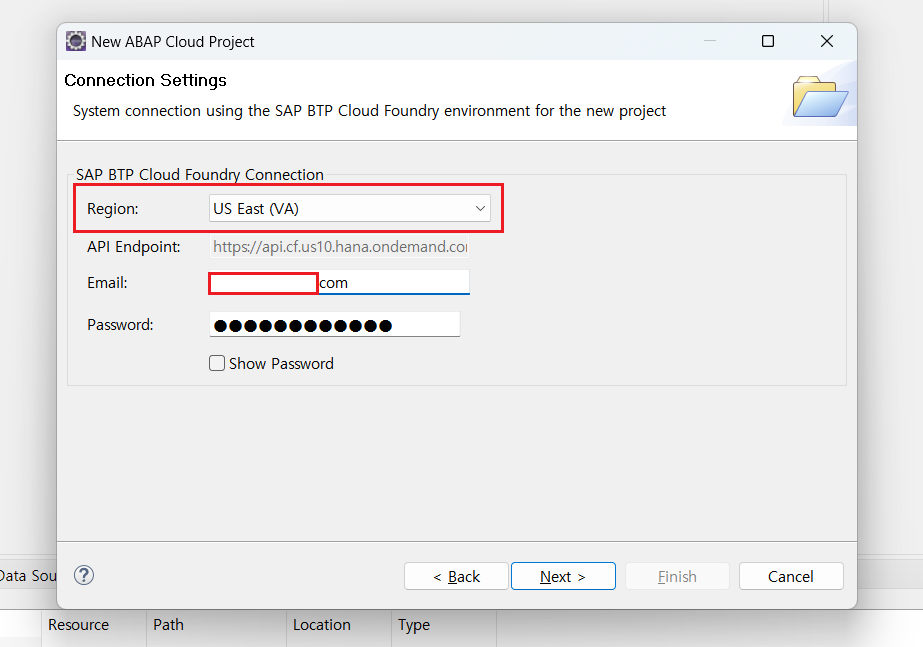Maximize the New ABAP Cloud Project dialog
The height and width of the screenshot is (647, 923).
768,41
